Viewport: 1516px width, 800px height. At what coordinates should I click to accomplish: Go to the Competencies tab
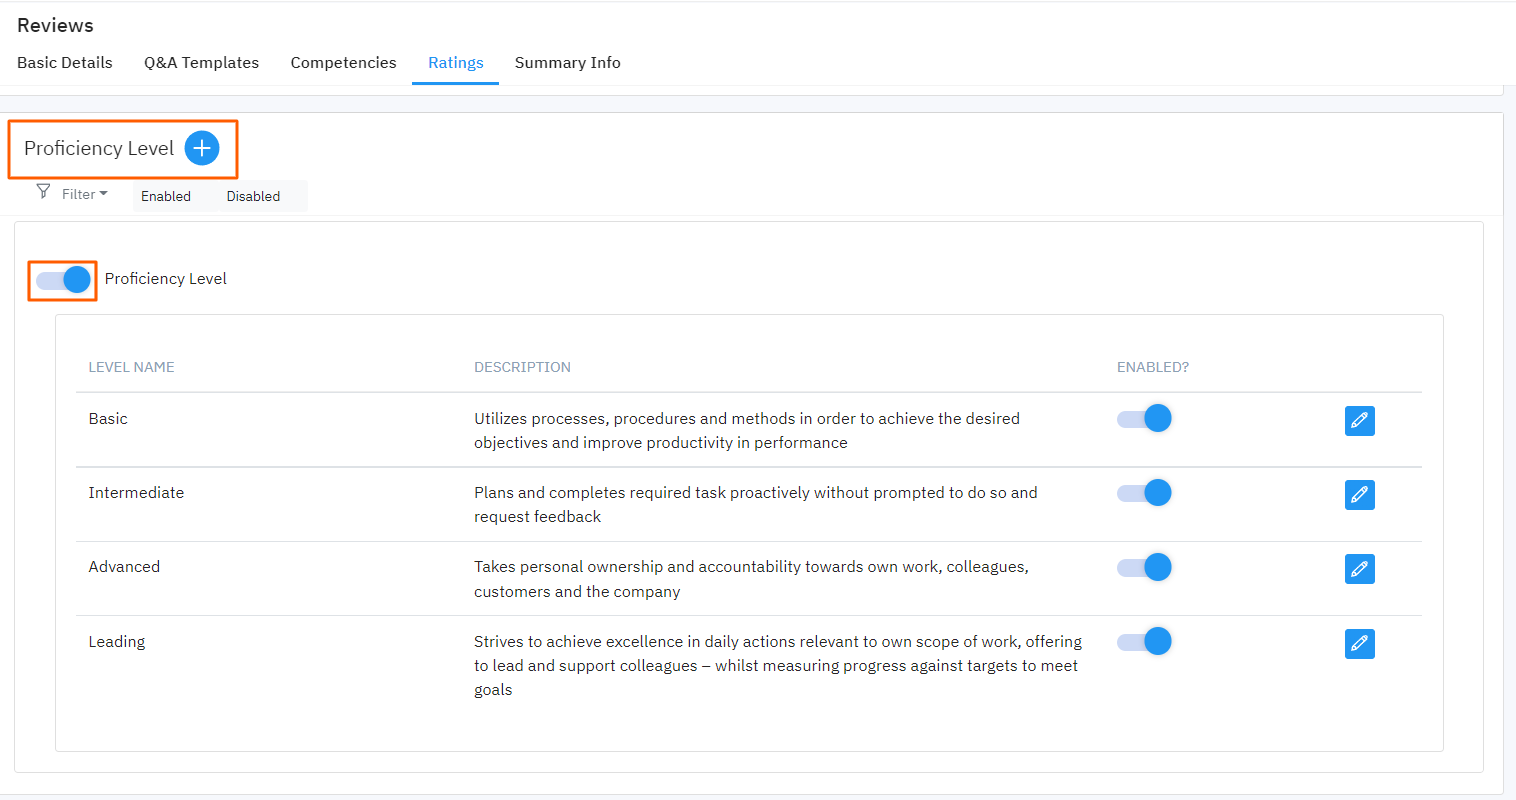(x=343, y=63)
